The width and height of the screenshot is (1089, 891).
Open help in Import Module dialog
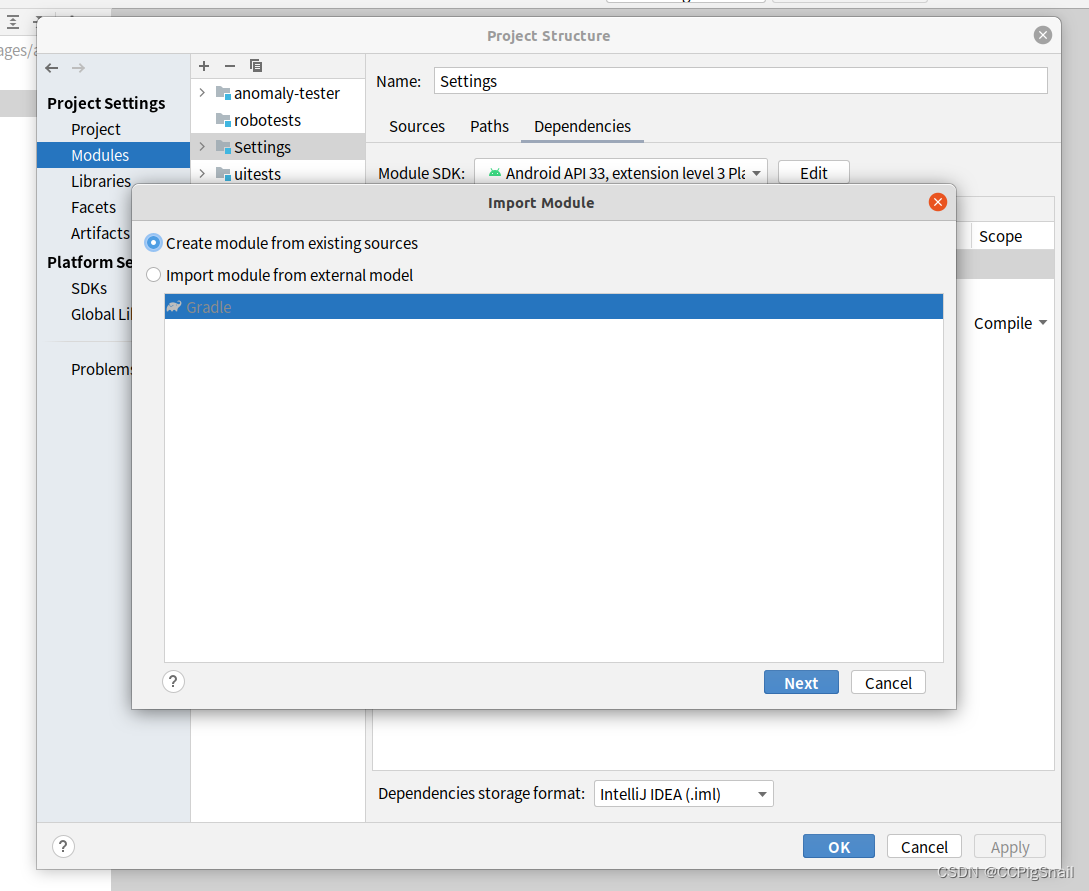coord(173,681)
